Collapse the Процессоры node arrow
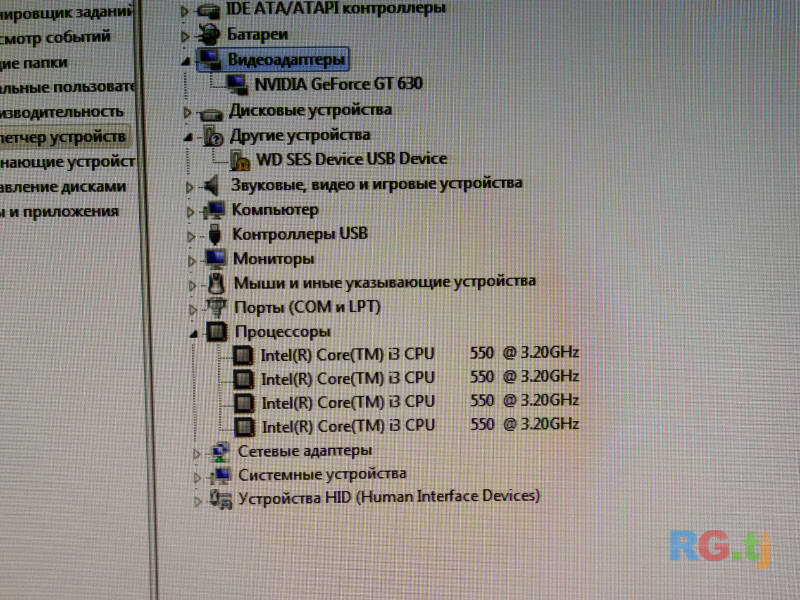The height and width of the screenshot is (600, 800). click(x=193, y=334)
